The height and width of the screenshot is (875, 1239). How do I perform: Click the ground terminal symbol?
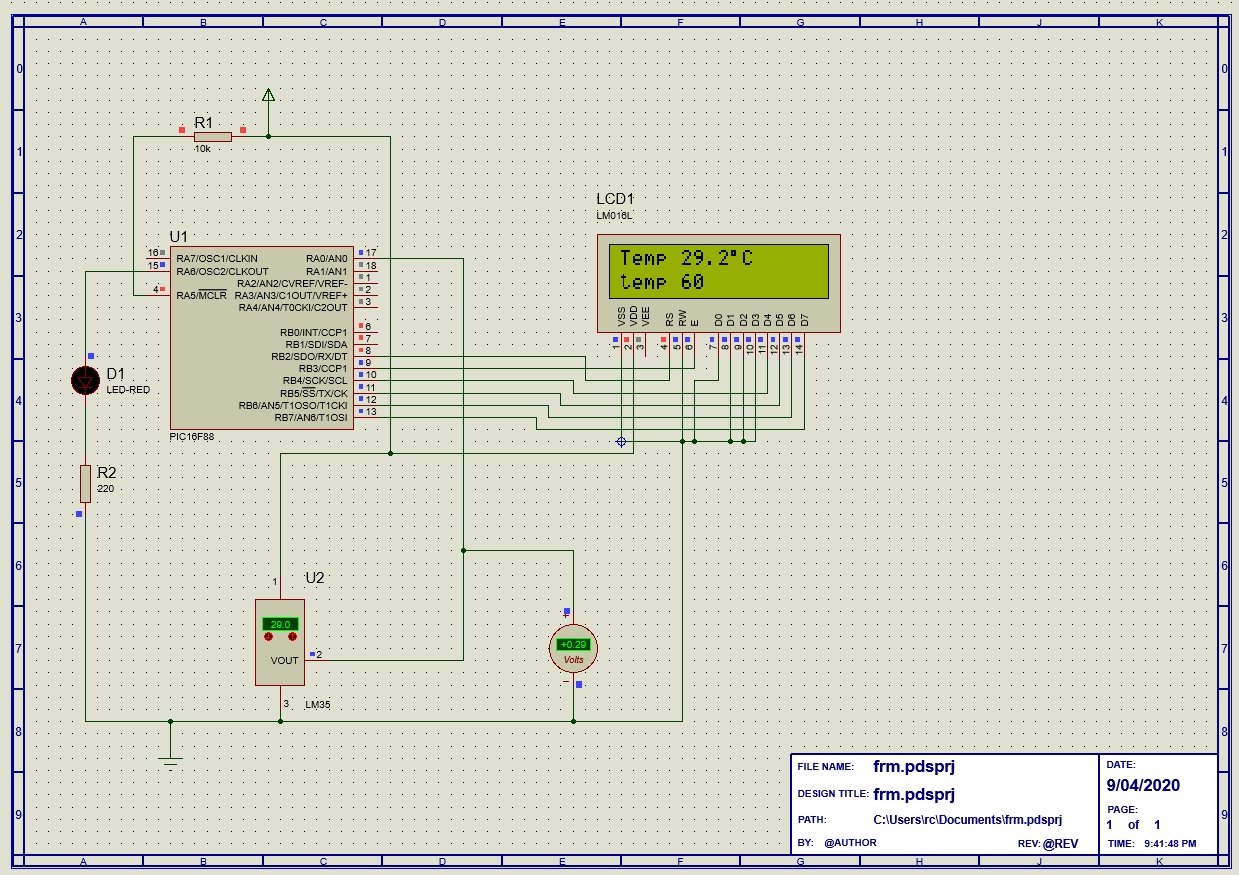(x=171, y=758)
